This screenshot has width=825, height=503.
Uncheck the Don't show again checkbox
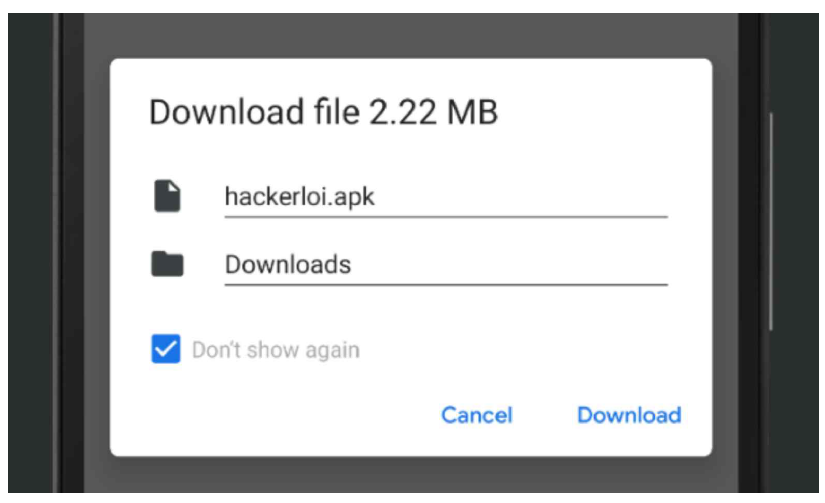coord(165,350)
